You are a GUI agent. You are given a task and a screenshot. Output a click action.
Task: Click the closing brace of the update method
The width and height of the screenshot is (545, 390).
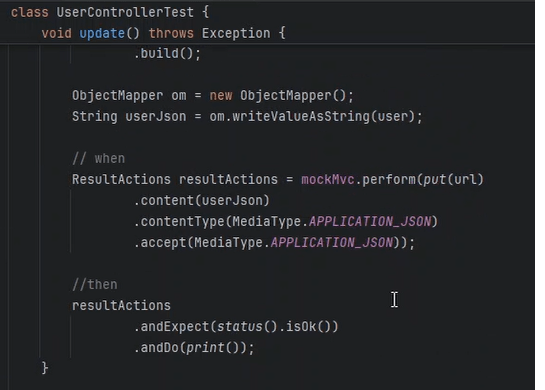coord(45,368)
